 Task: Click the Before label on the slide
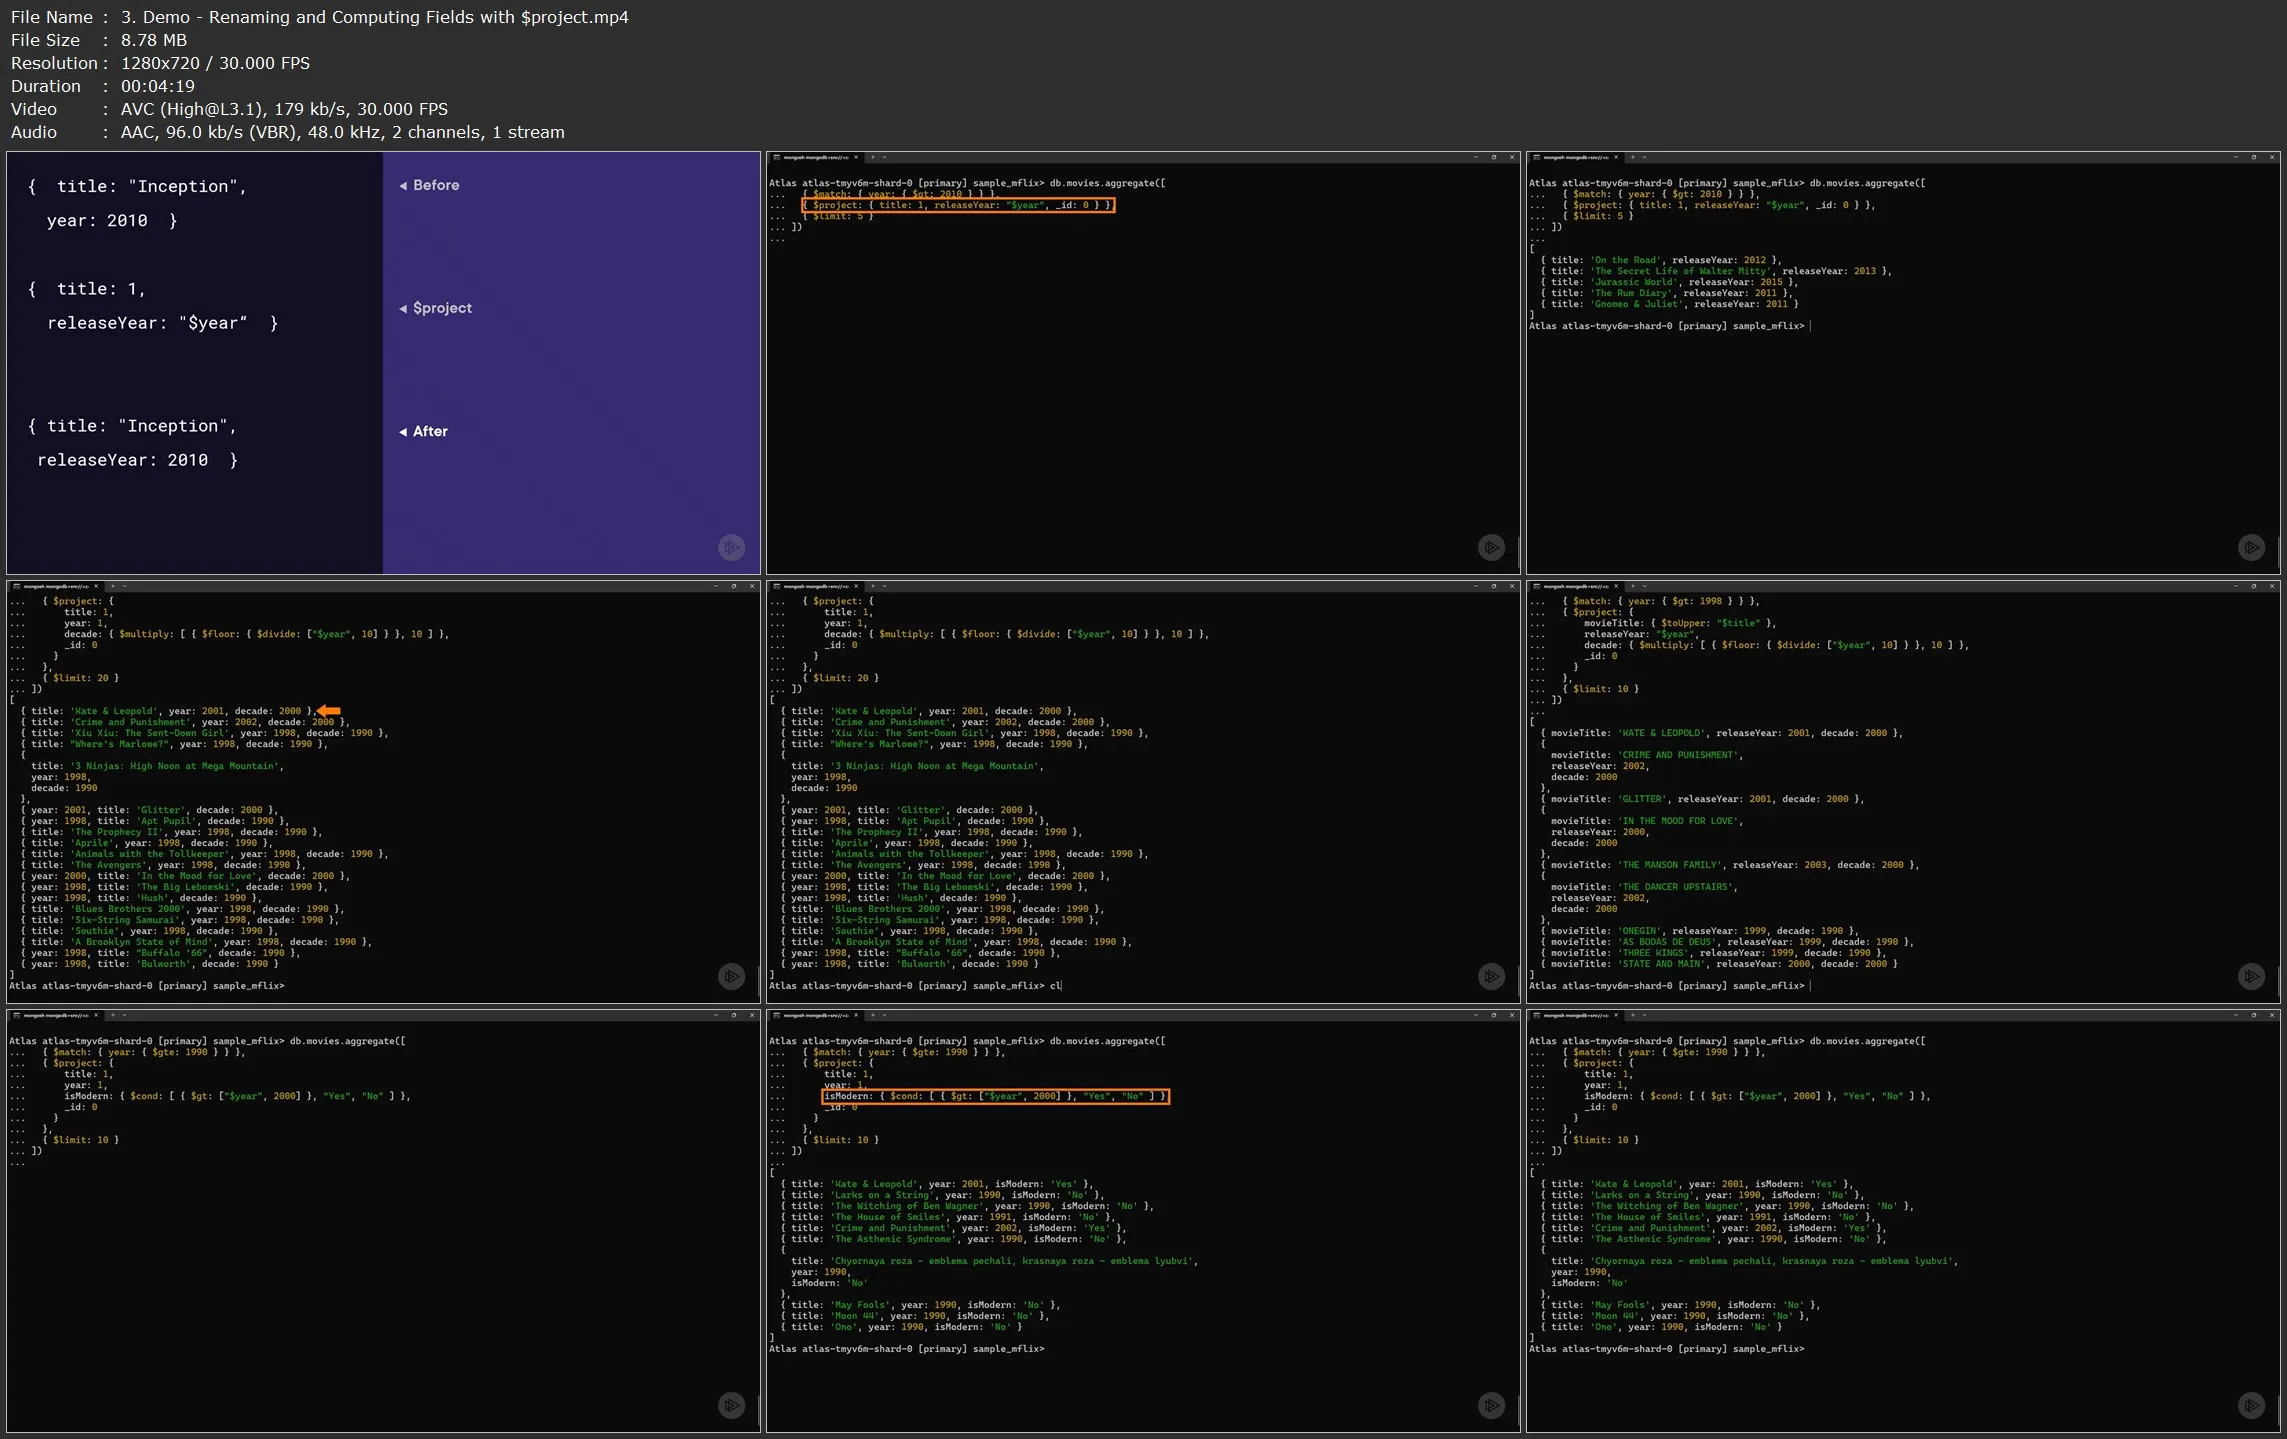coord(435,185)
